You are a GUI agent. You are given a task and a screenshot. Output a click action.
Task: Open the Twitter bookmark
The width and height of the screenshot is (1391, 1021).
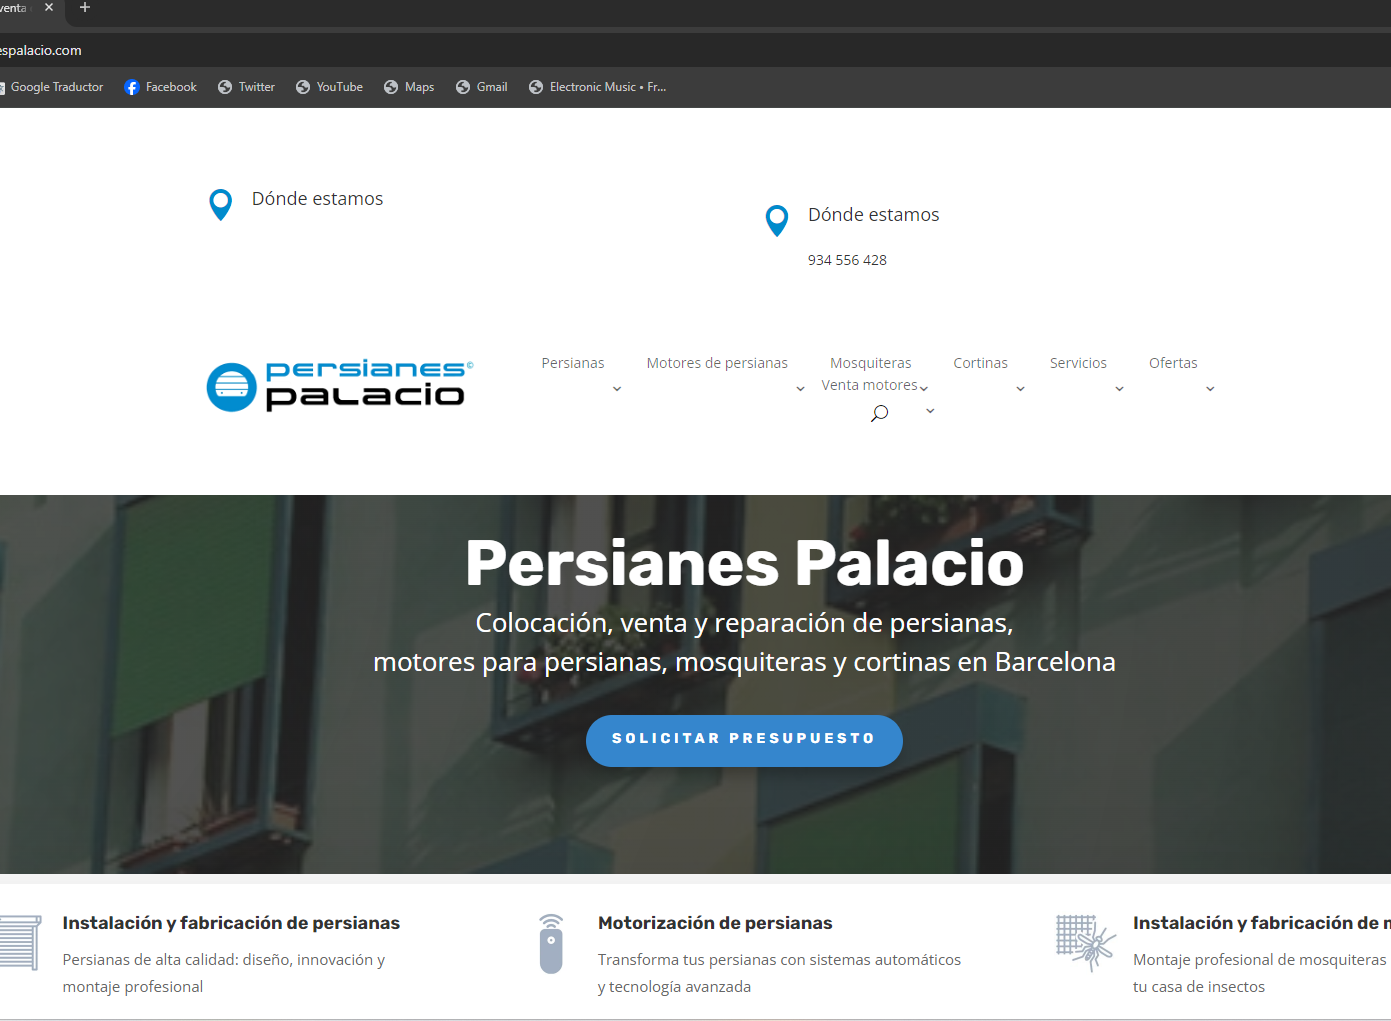pyautogui.click(x=247, y=87)
